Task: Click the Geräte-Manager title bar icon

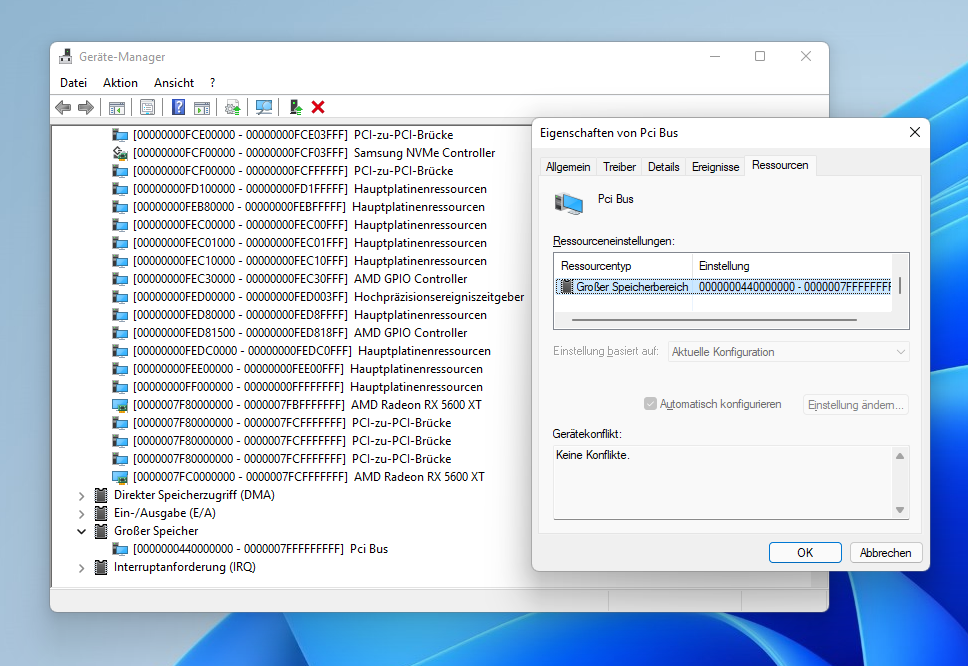Action: 65,57
